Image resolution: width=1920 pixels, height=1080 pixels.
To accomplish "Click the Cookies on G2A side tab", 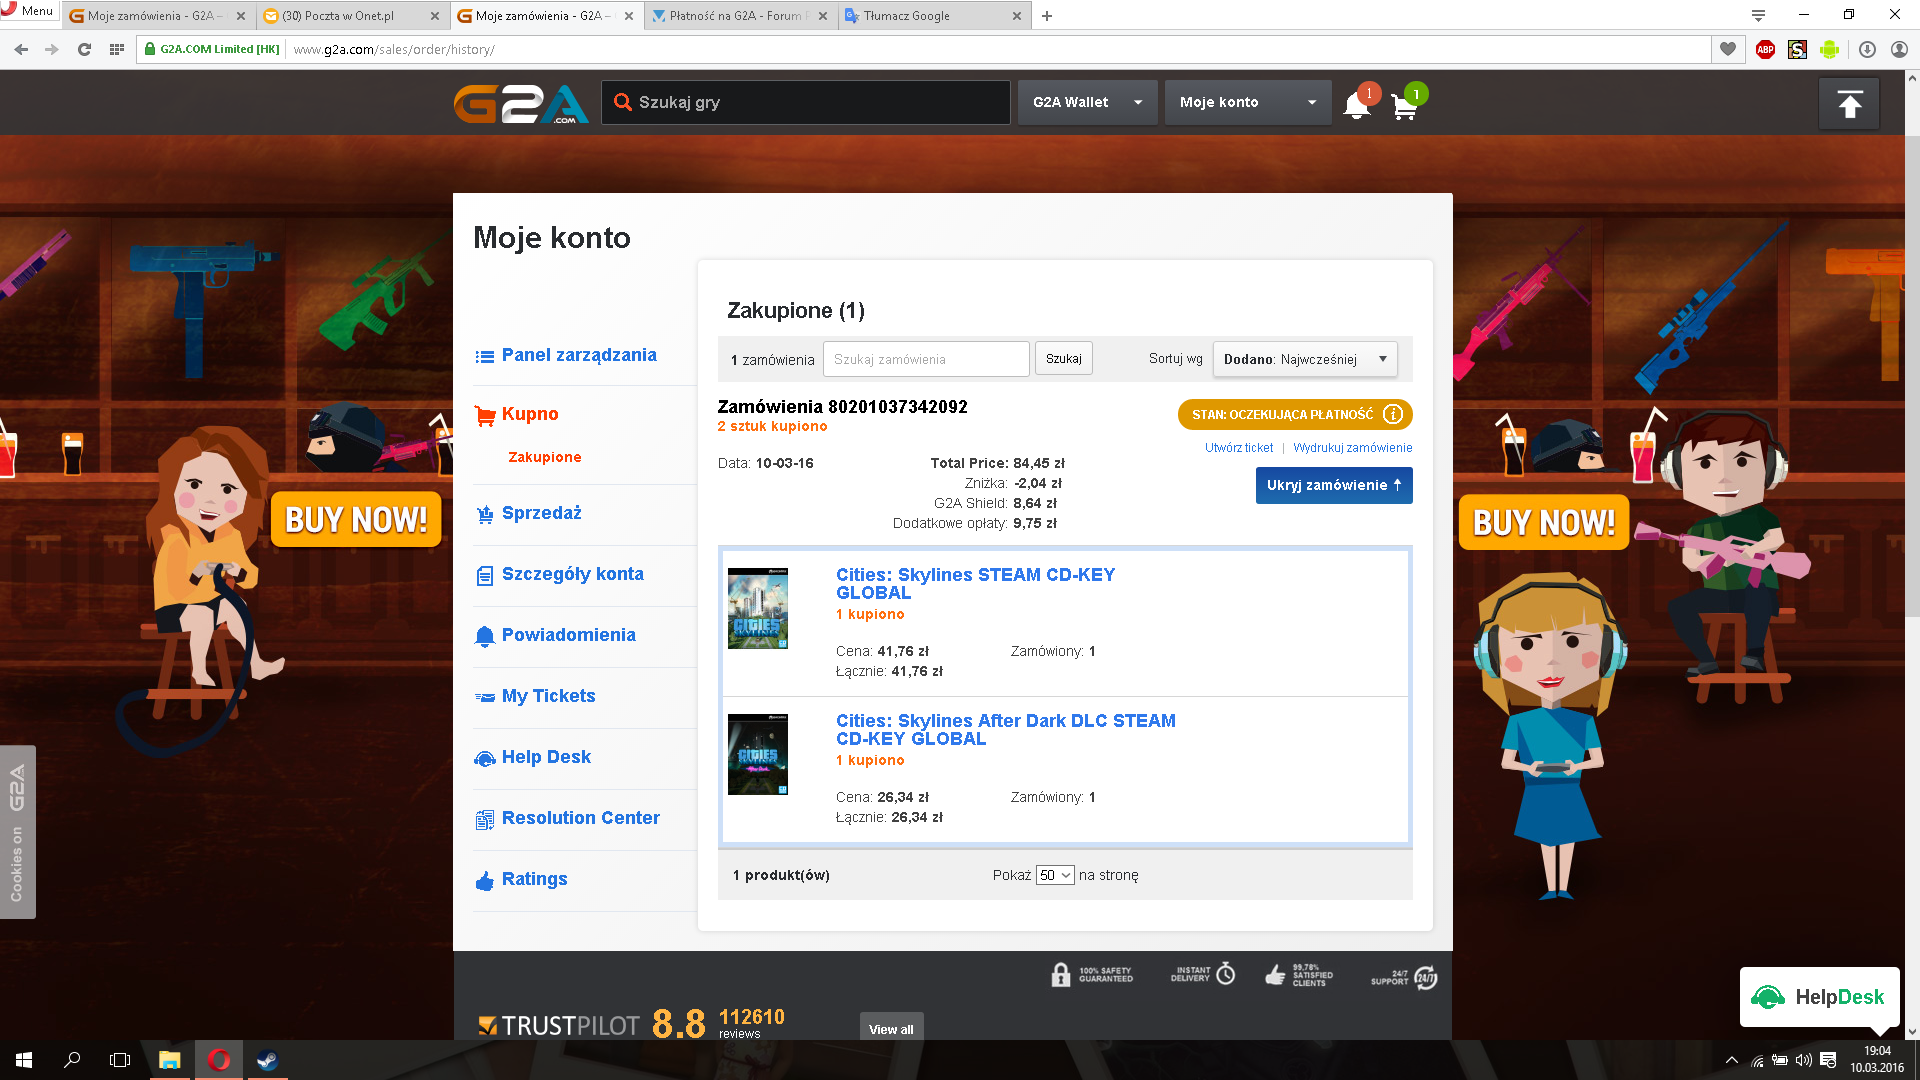I will pyautogui.click(x=17, y=832).
